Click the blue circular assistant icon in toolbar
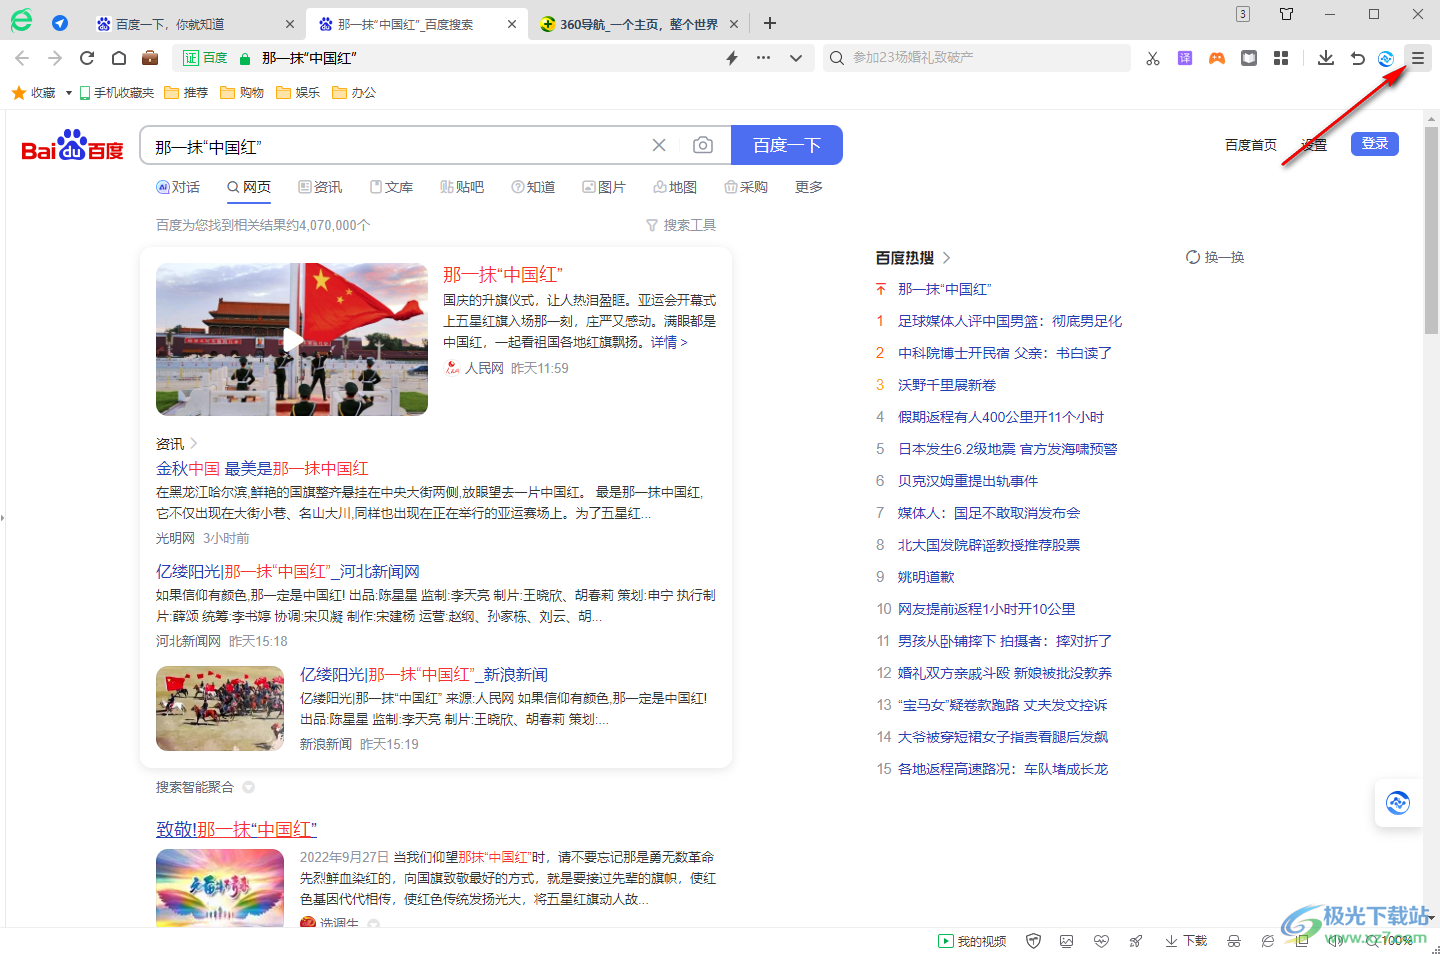 1386,58
